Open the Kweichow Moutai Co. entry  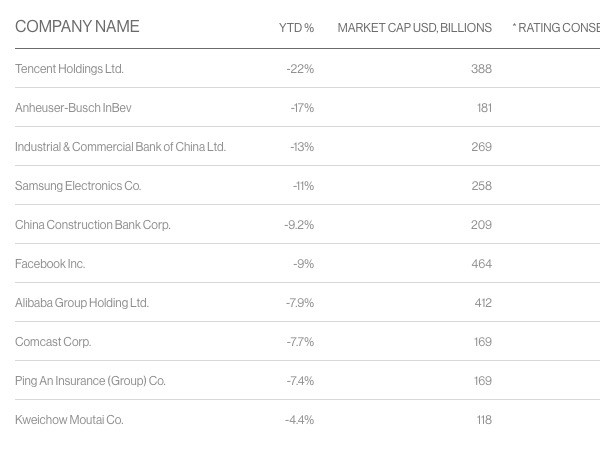pos(69,420)
